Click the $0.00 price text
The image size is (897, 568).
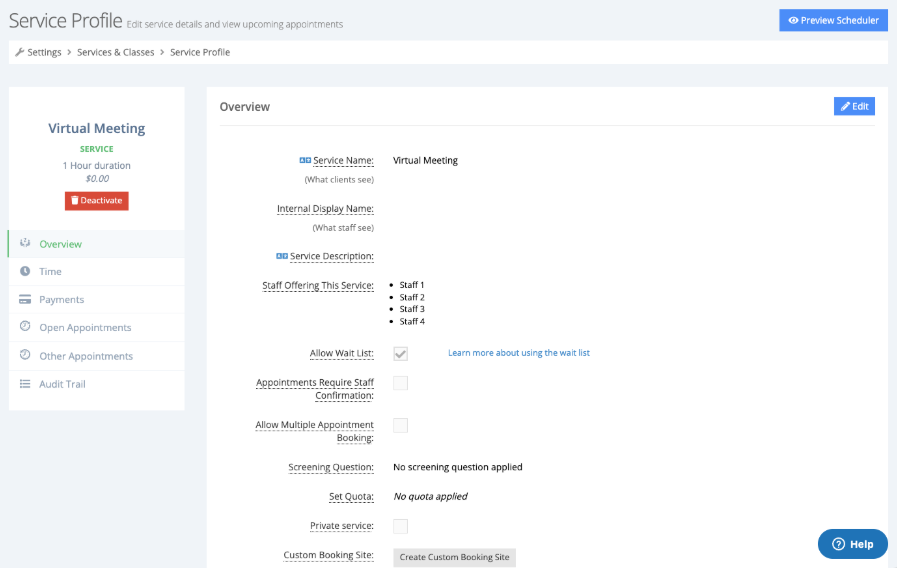(97, 178)
